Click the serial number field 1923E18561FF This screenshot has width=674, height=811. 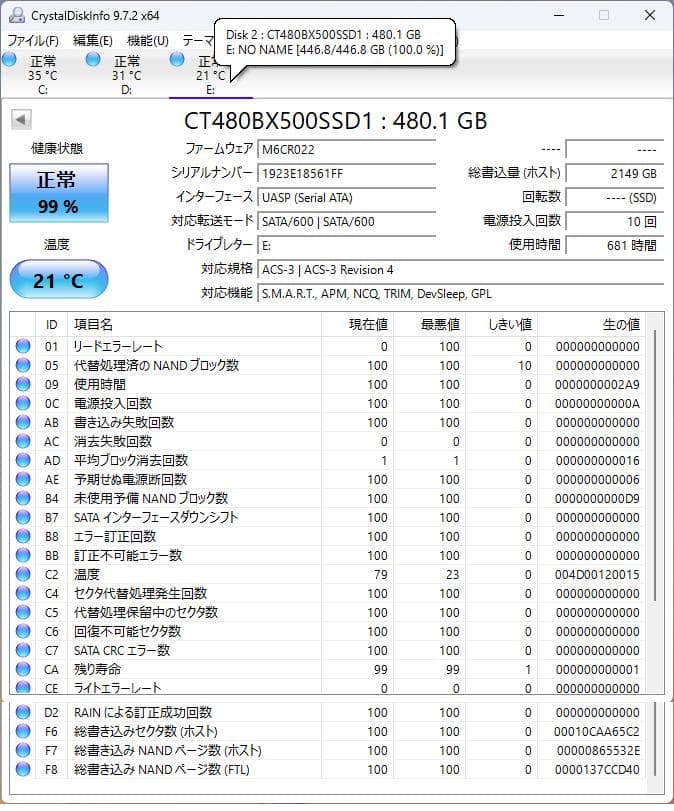click(x=347, y=173)
